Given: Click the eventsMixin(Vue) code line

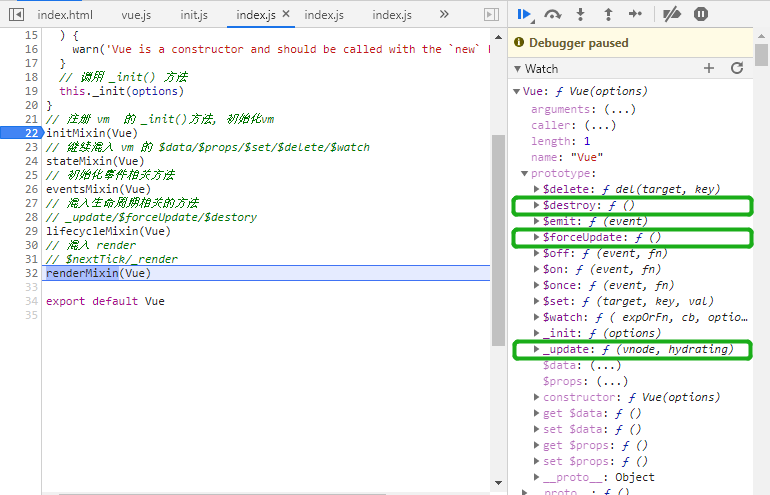Looking at the screenshot, I should [98, 189].
